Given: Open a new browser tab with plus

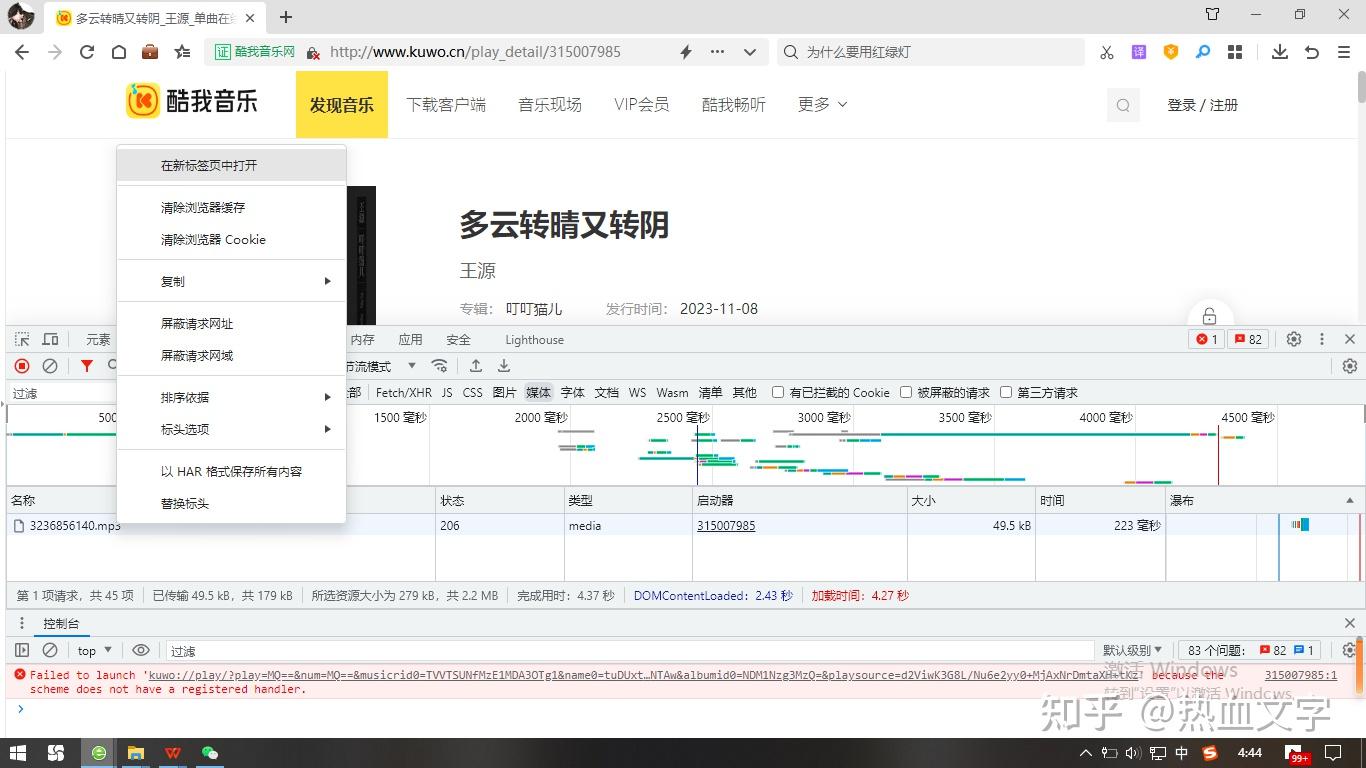Looking at the screenshot, I should [x=286, y=17].
